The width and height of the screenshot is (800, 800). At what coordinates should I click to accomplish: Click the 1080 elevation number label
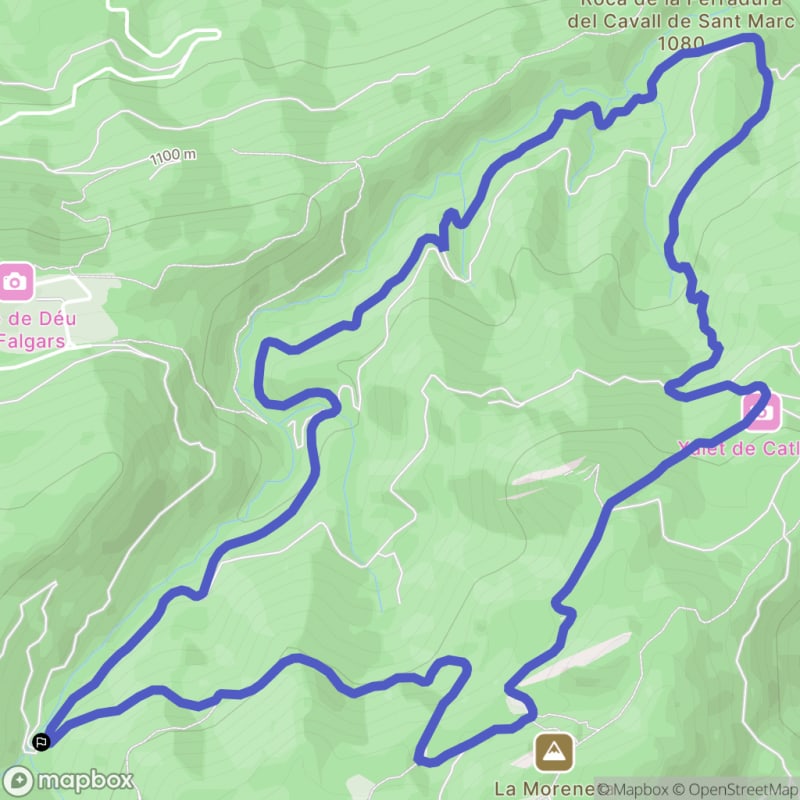(681, 43)
